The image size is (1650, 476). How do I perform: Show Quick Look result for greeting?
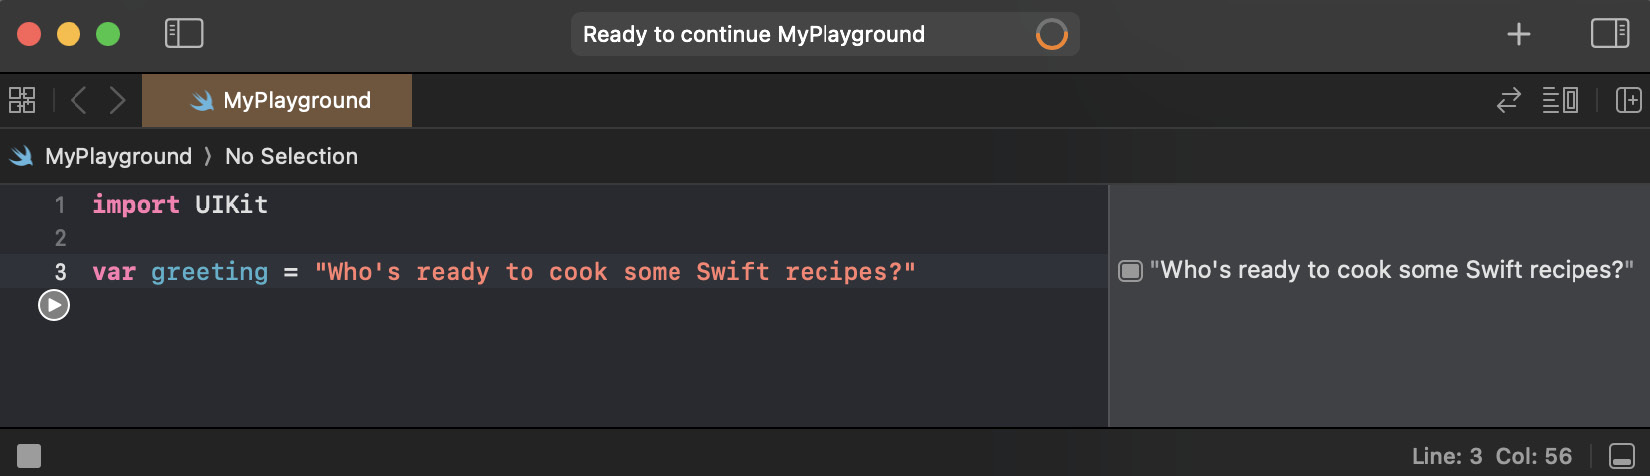pyautogui.click(x=1130, y=271)
